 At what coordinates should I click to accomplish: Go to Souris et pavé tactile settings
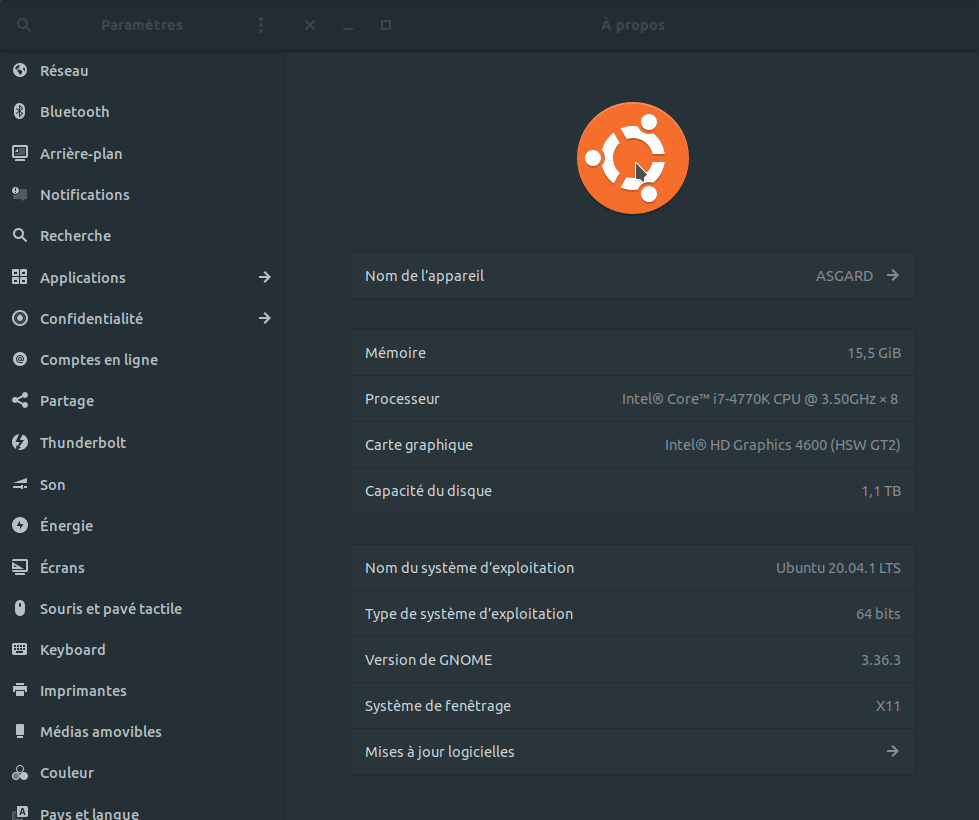[x=110, y=609]
